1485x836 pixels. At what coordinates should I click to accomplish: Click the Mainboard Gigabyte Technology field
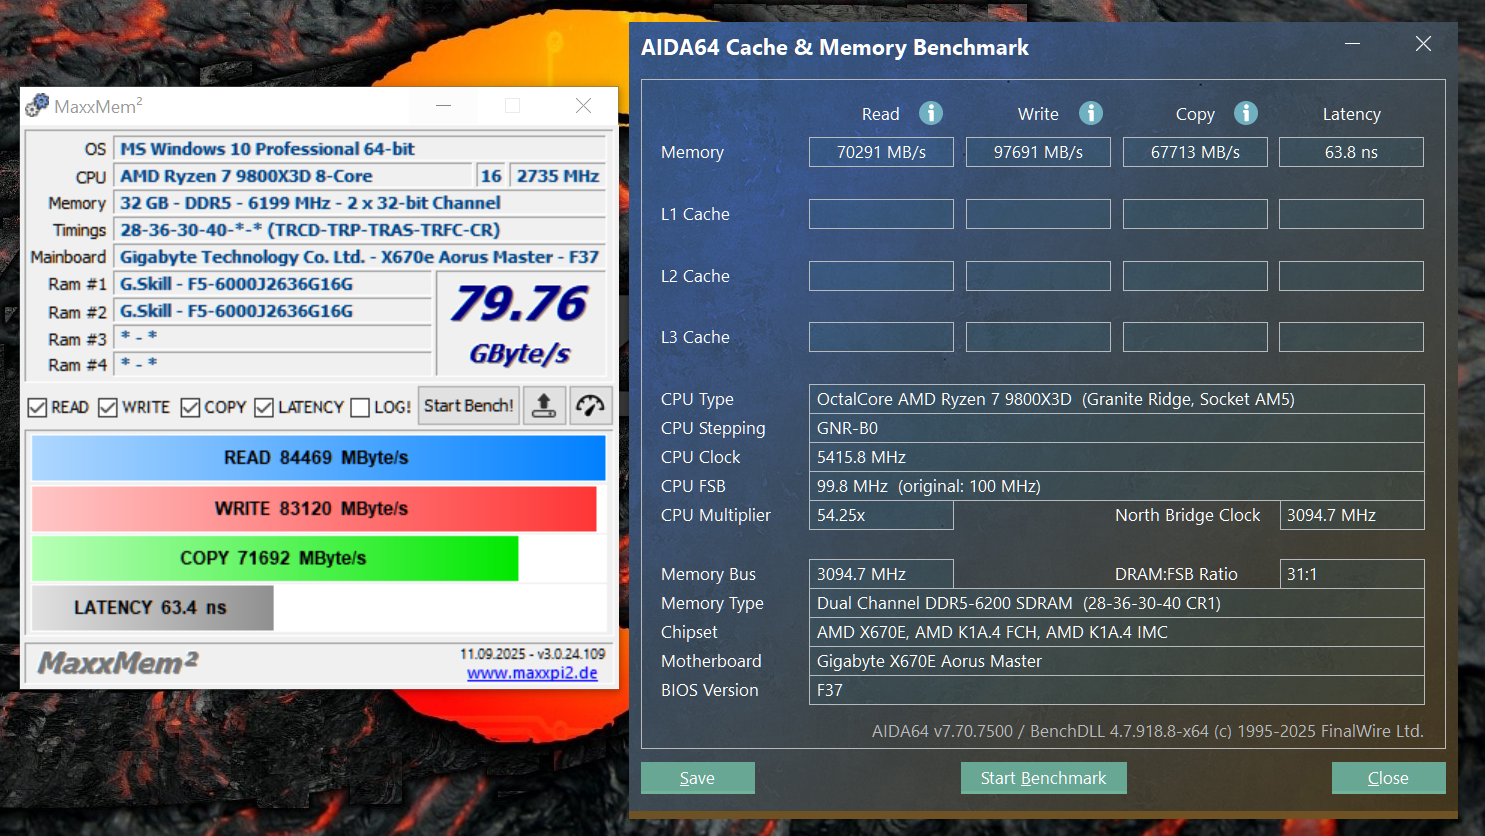click(x=360, y=257)
